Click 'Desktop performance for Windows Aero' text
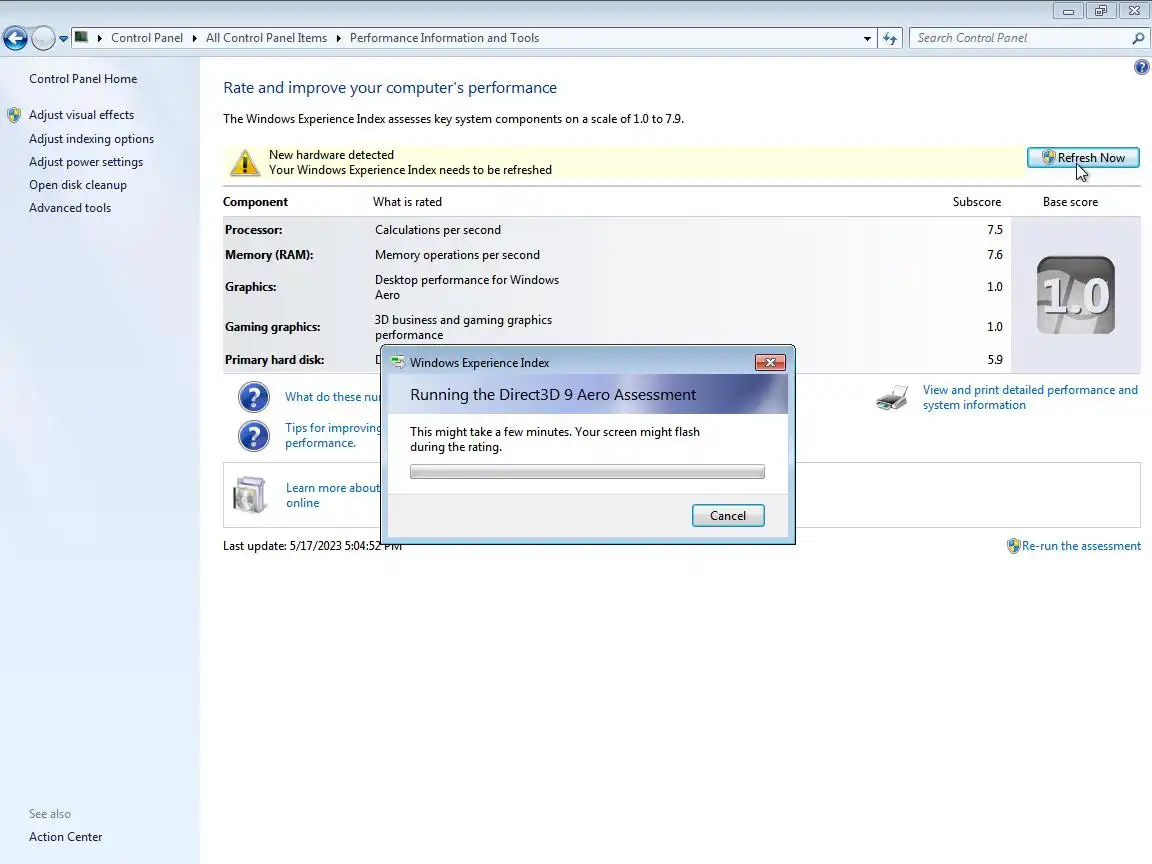Image resolution: width=1152 pixels, height=864 pixels. click(x=467, y=287)
